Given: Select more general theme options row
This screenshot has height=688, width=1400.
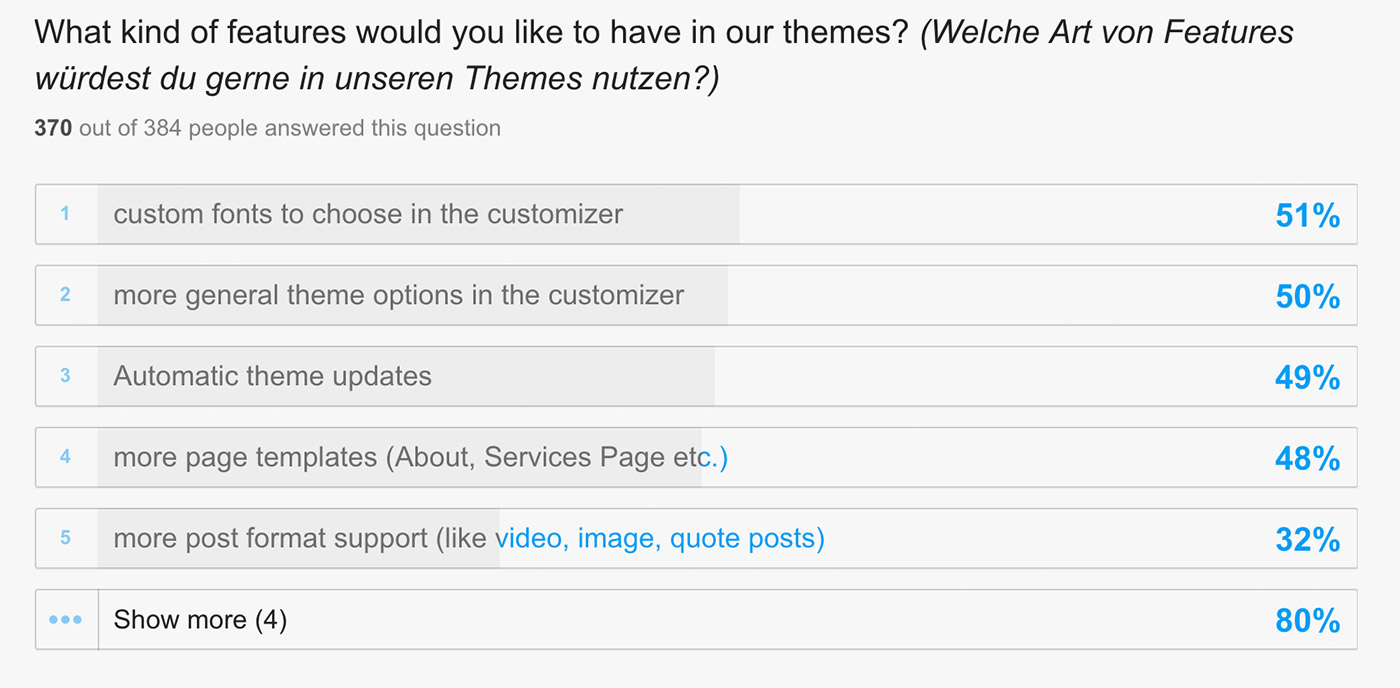Looking at the screenshot, I should [696, 295].
